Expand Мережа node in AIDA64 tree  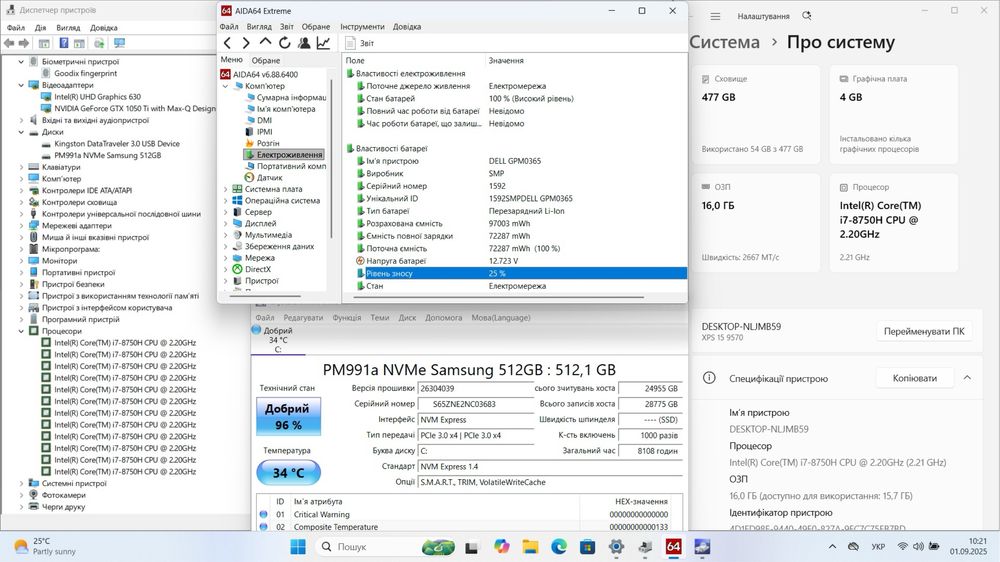(x=225, y=258)
